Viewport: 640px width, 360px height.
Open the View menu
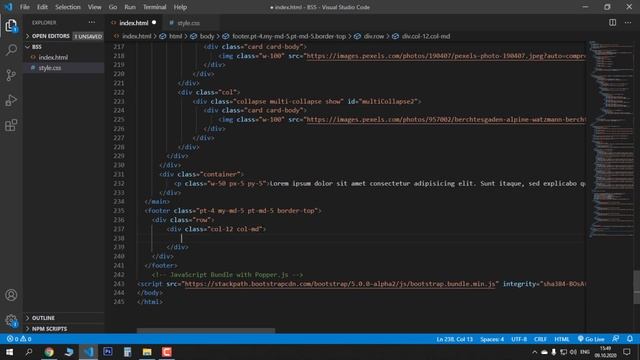click(x=94, y=7)
